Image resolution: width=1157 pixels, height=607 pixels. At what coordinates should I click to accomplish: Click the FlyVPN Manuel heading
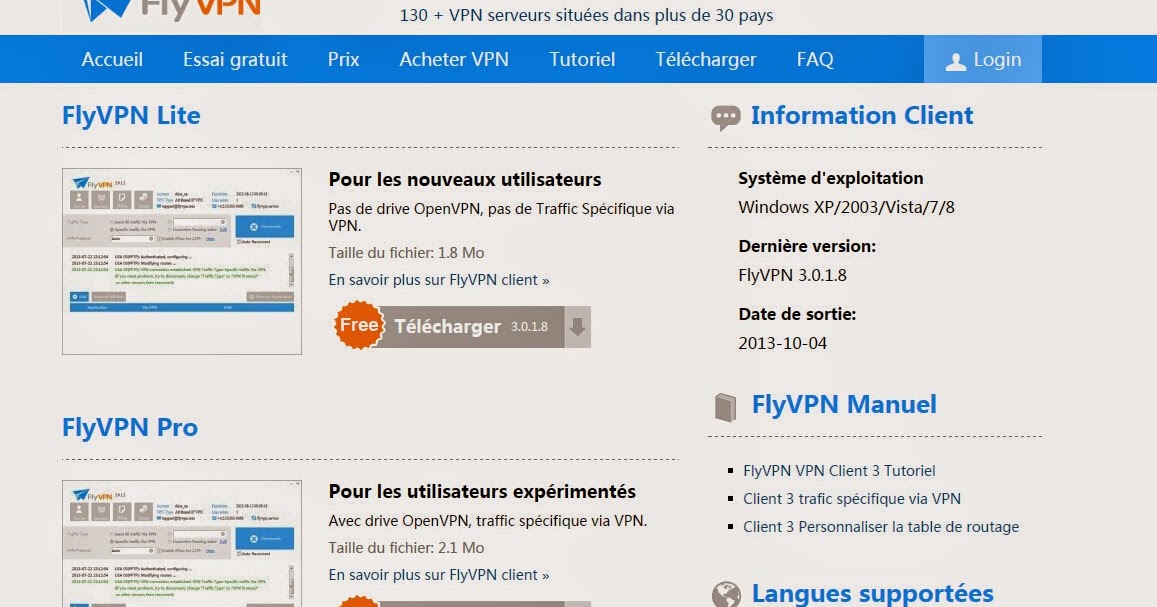844,404
